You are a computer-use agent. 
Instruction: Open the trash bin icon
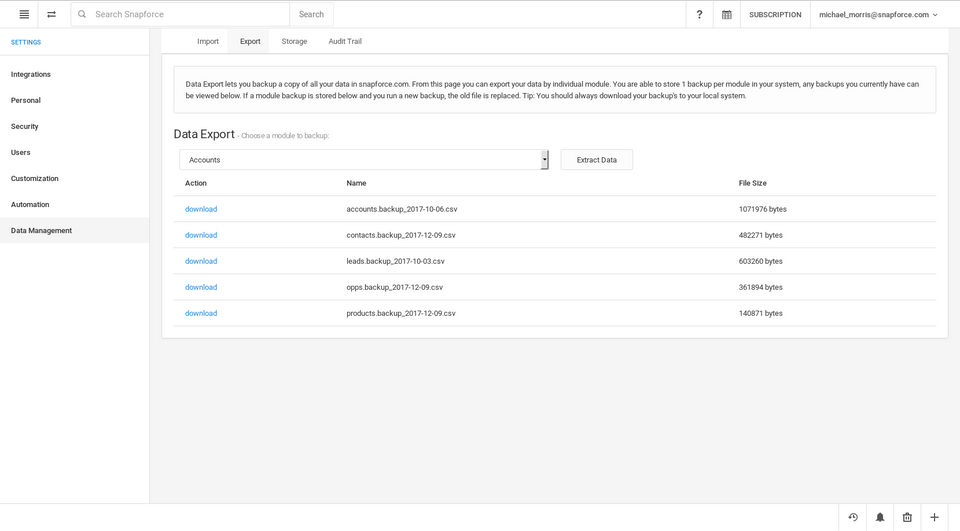pyautogui.click(x=907, y=517)
